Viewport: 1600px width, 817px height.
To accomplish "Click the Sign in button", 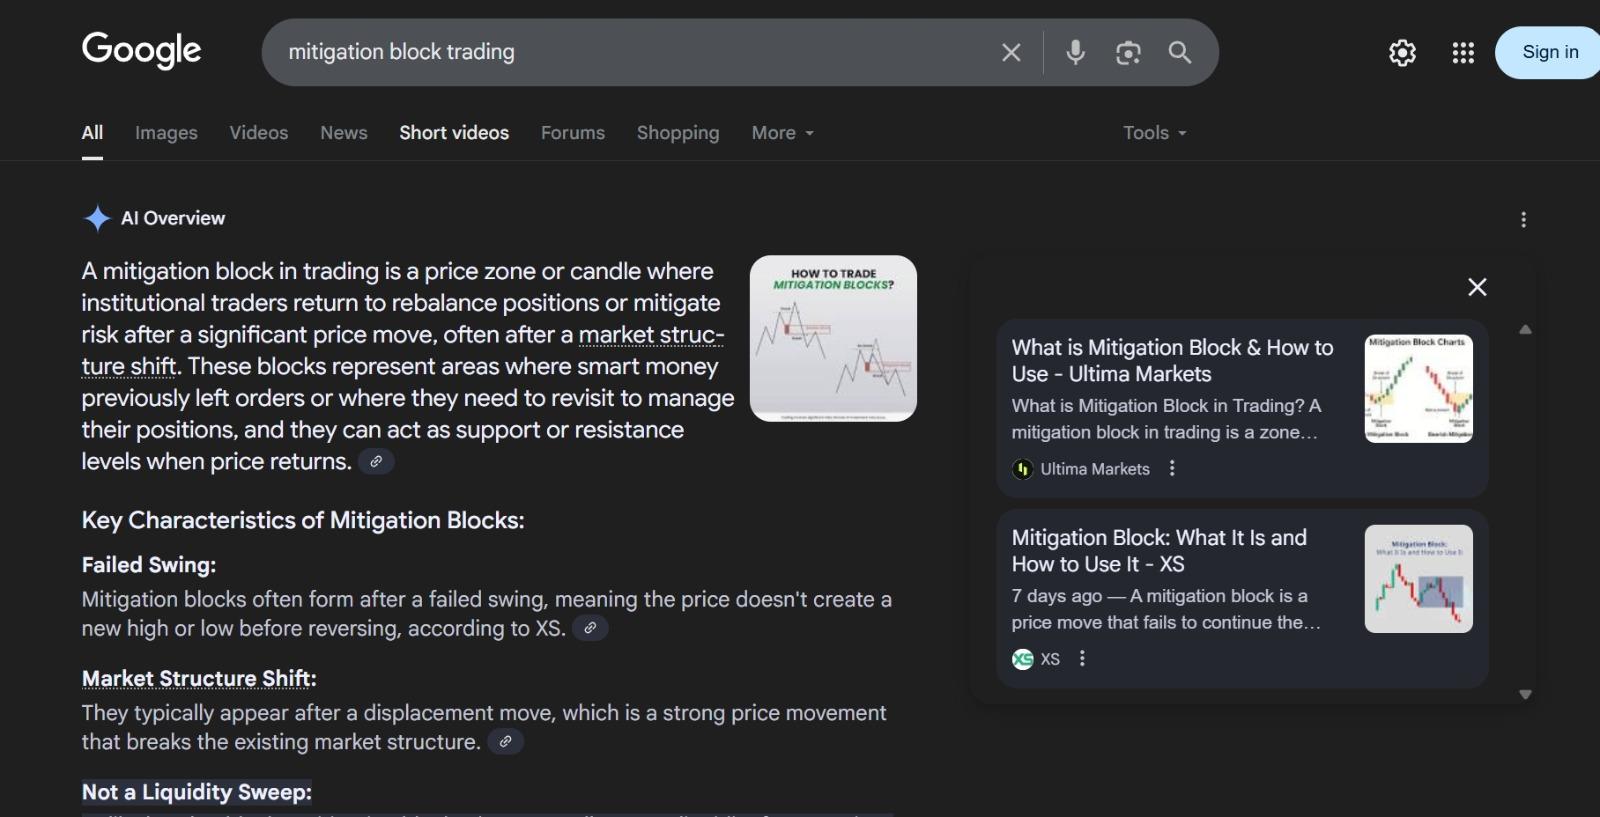I will pos(1549,52).
